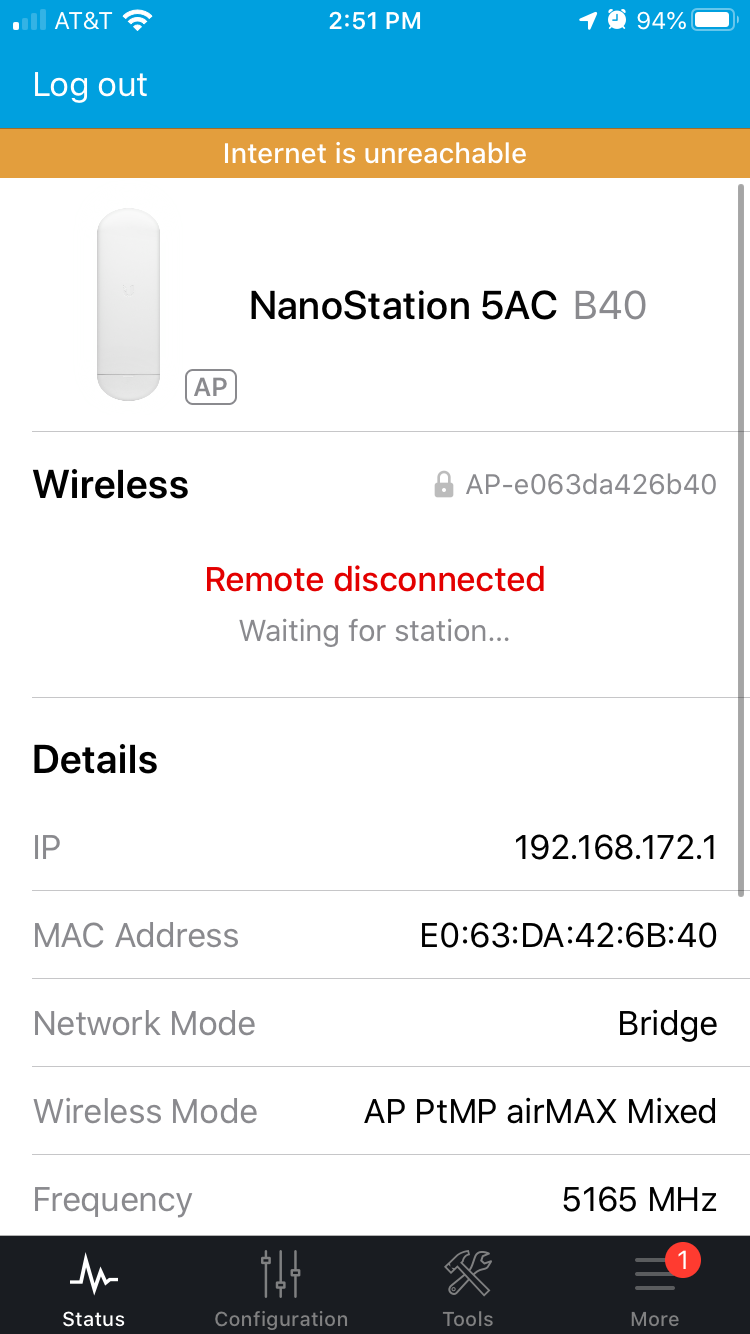Tap the Status pulse icon

tap(93, 1276)
